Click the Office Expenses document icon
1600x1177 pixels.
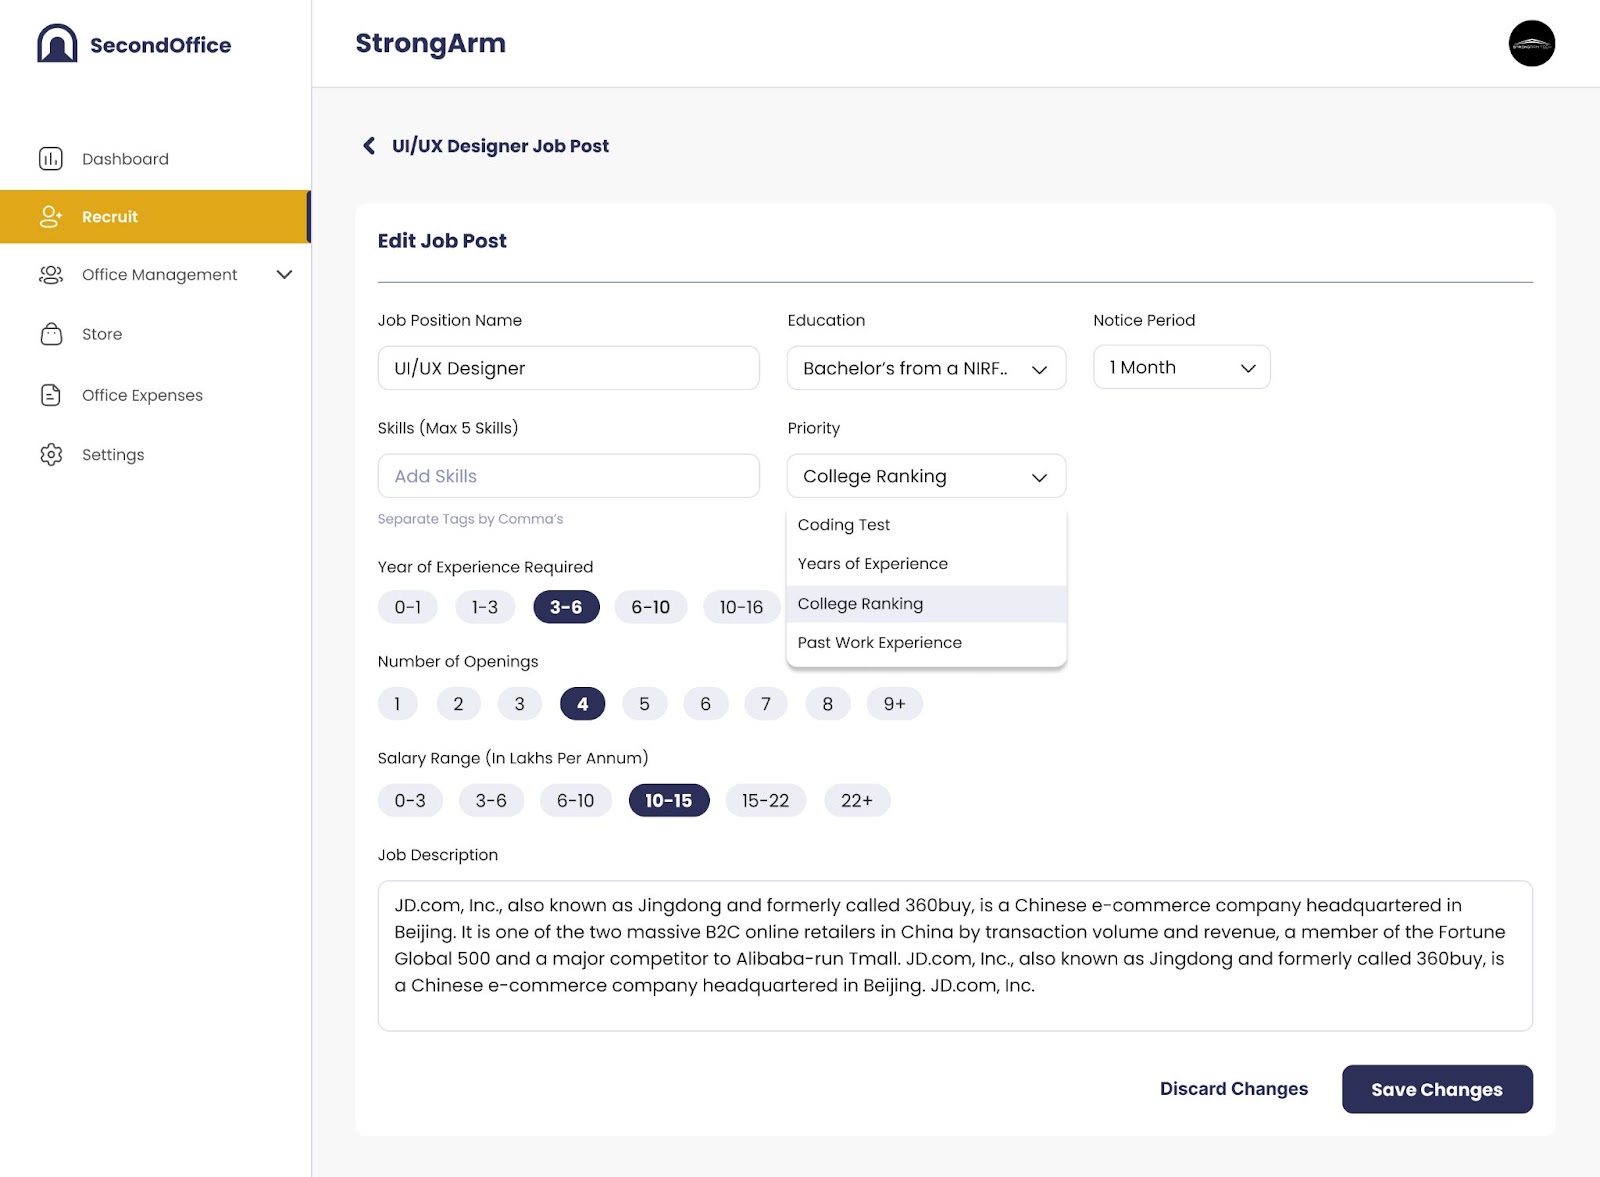coord(51,395)
